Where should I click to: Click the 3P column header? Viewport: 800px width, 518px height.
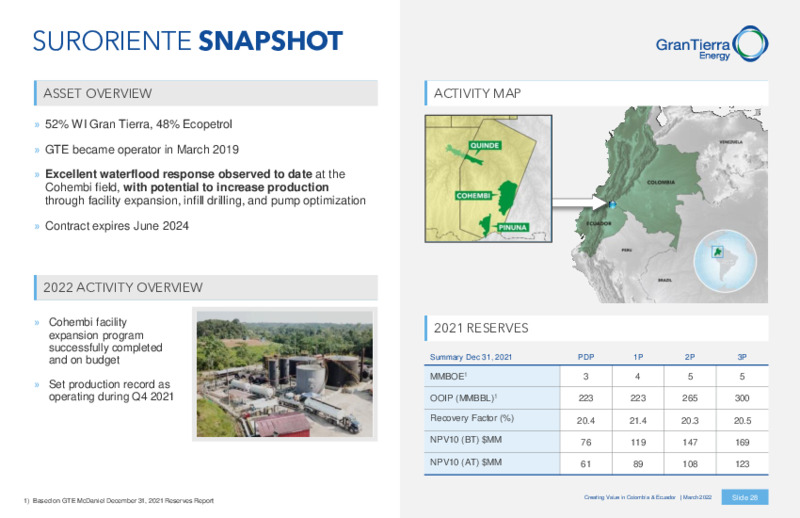[742, 357]
